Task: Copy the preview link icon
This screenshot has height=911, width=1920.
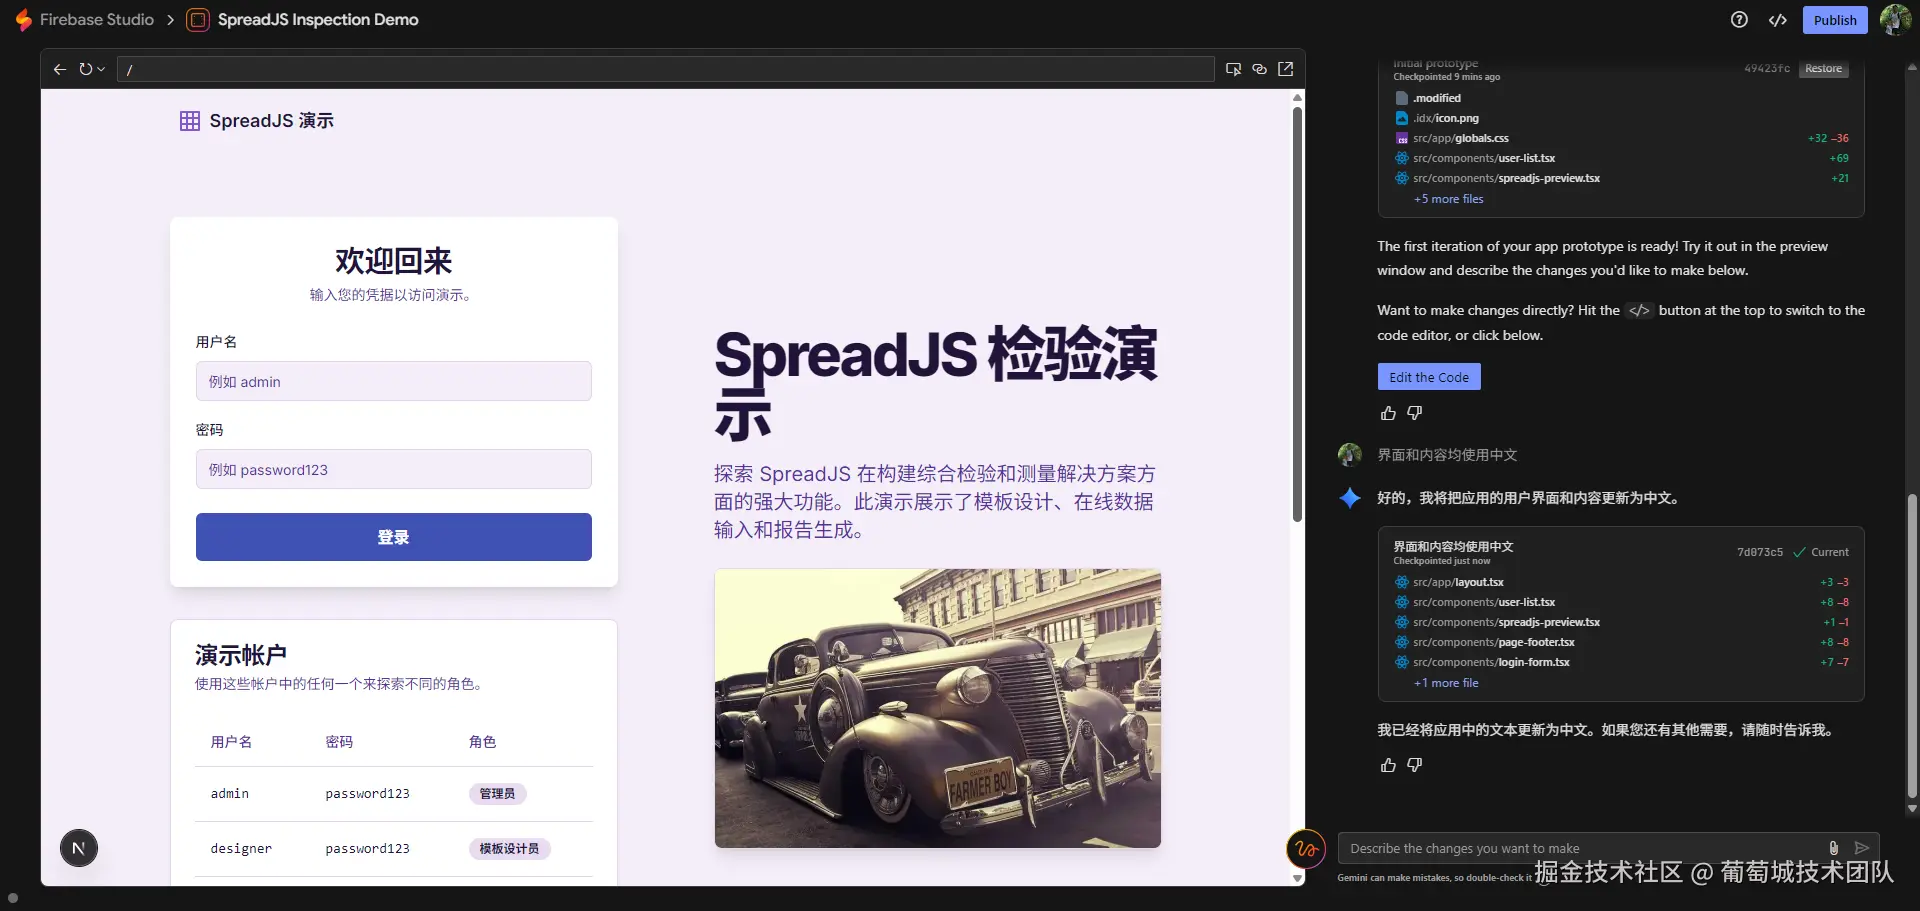Action: point(1259,69)
